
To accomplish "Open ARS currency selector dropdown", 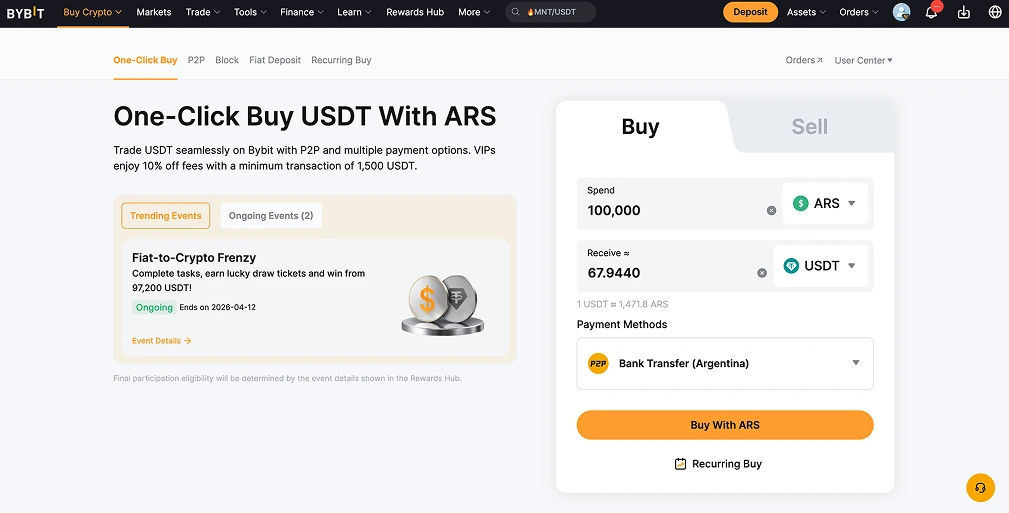I will [825, 203].
